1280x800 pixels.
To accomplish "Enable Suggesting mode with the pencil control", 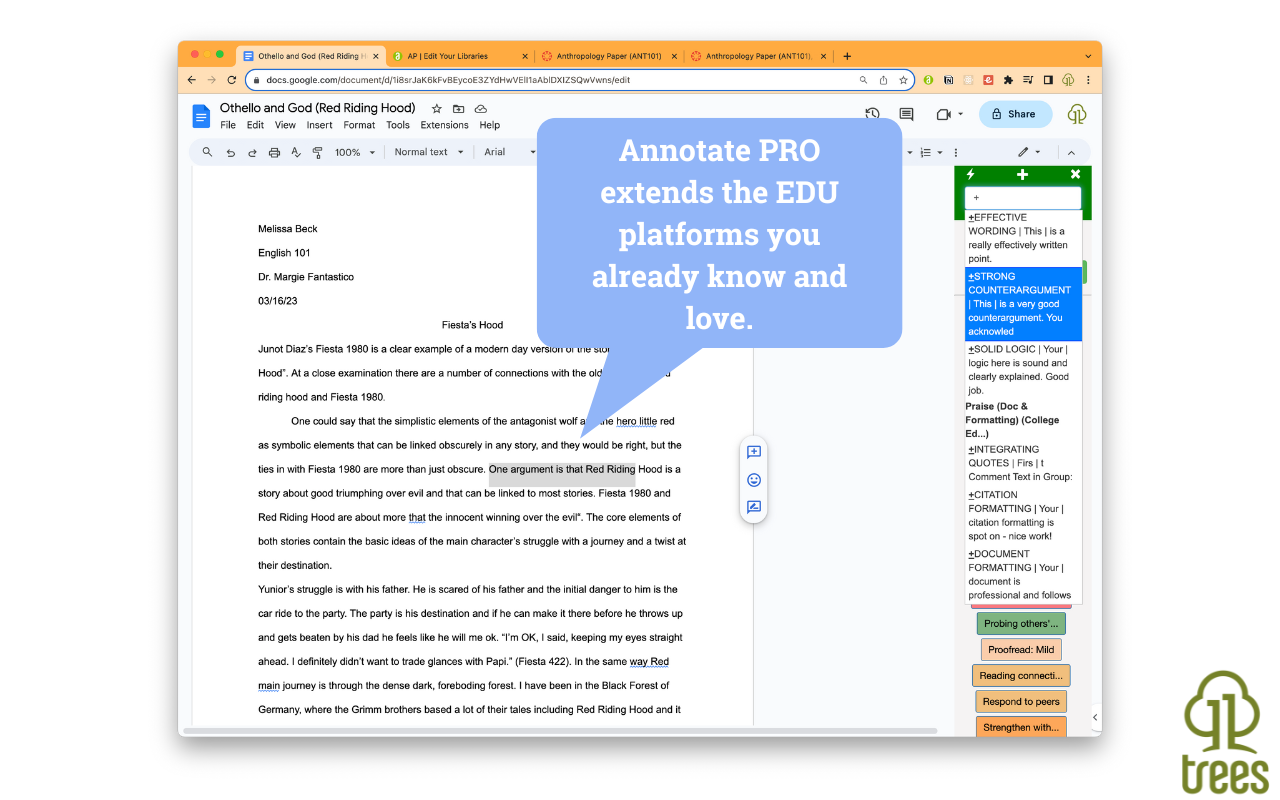I will (1023, 152).
